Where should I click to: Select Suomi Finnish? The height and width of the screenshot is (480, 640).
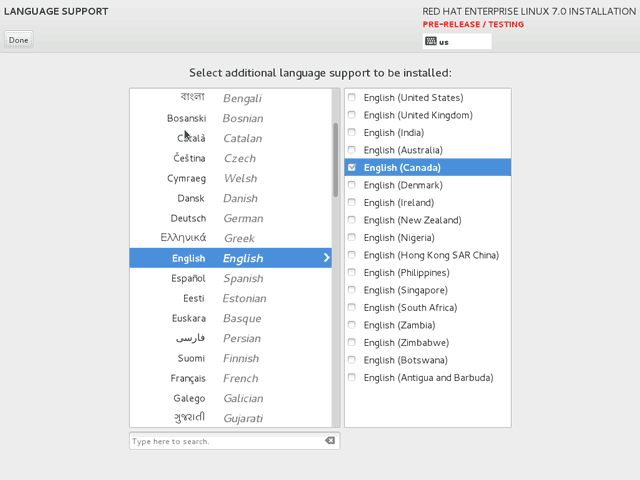coord(231,358)
